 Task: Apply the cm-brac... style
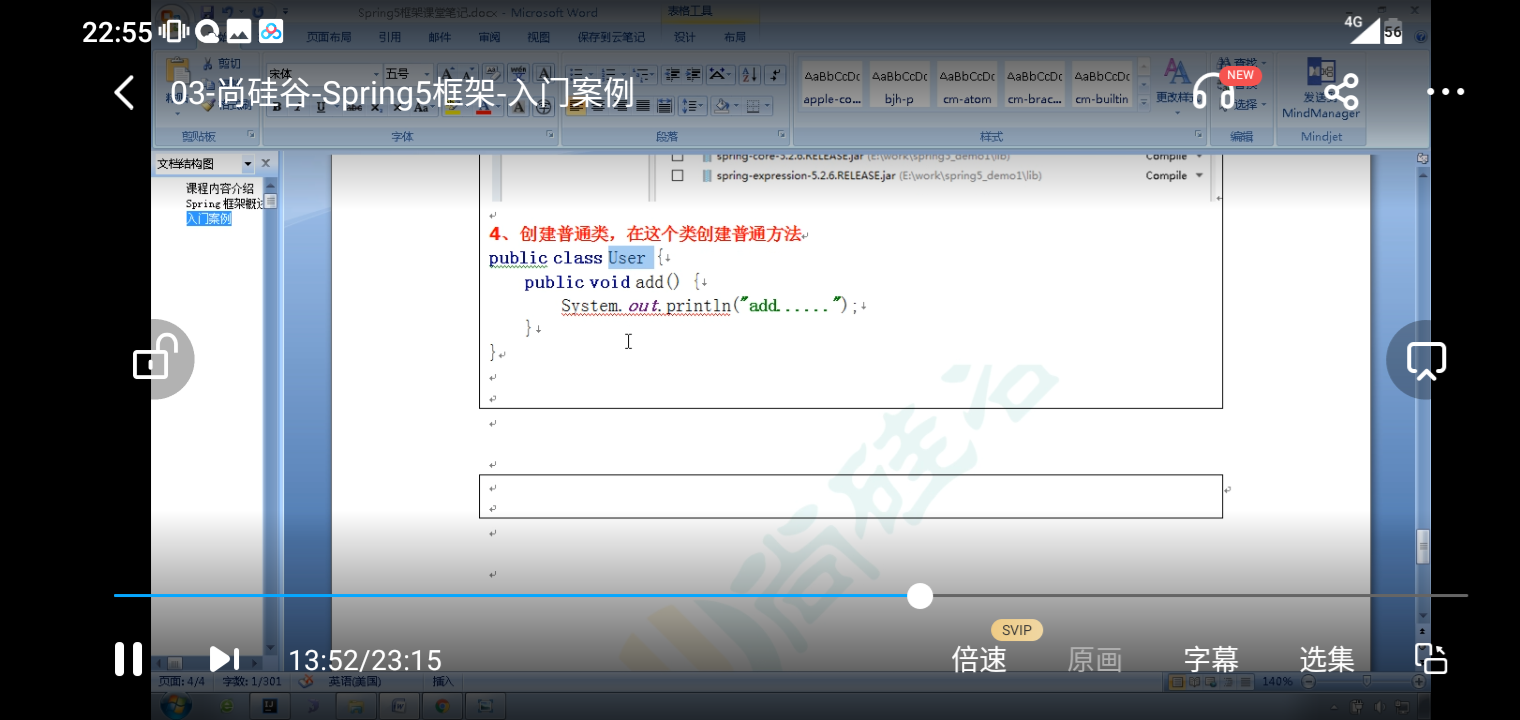pos(1034,85)
